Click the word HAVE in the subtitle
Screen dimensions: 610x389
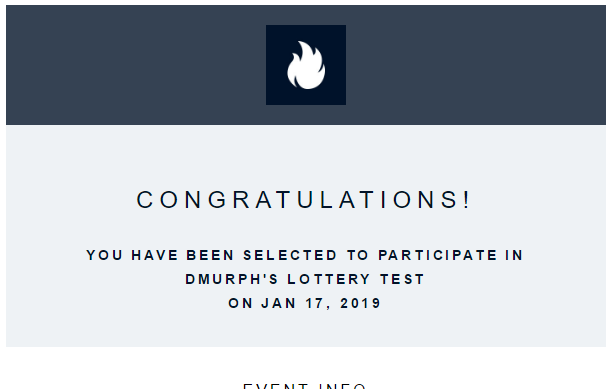(x=155, y=255)
